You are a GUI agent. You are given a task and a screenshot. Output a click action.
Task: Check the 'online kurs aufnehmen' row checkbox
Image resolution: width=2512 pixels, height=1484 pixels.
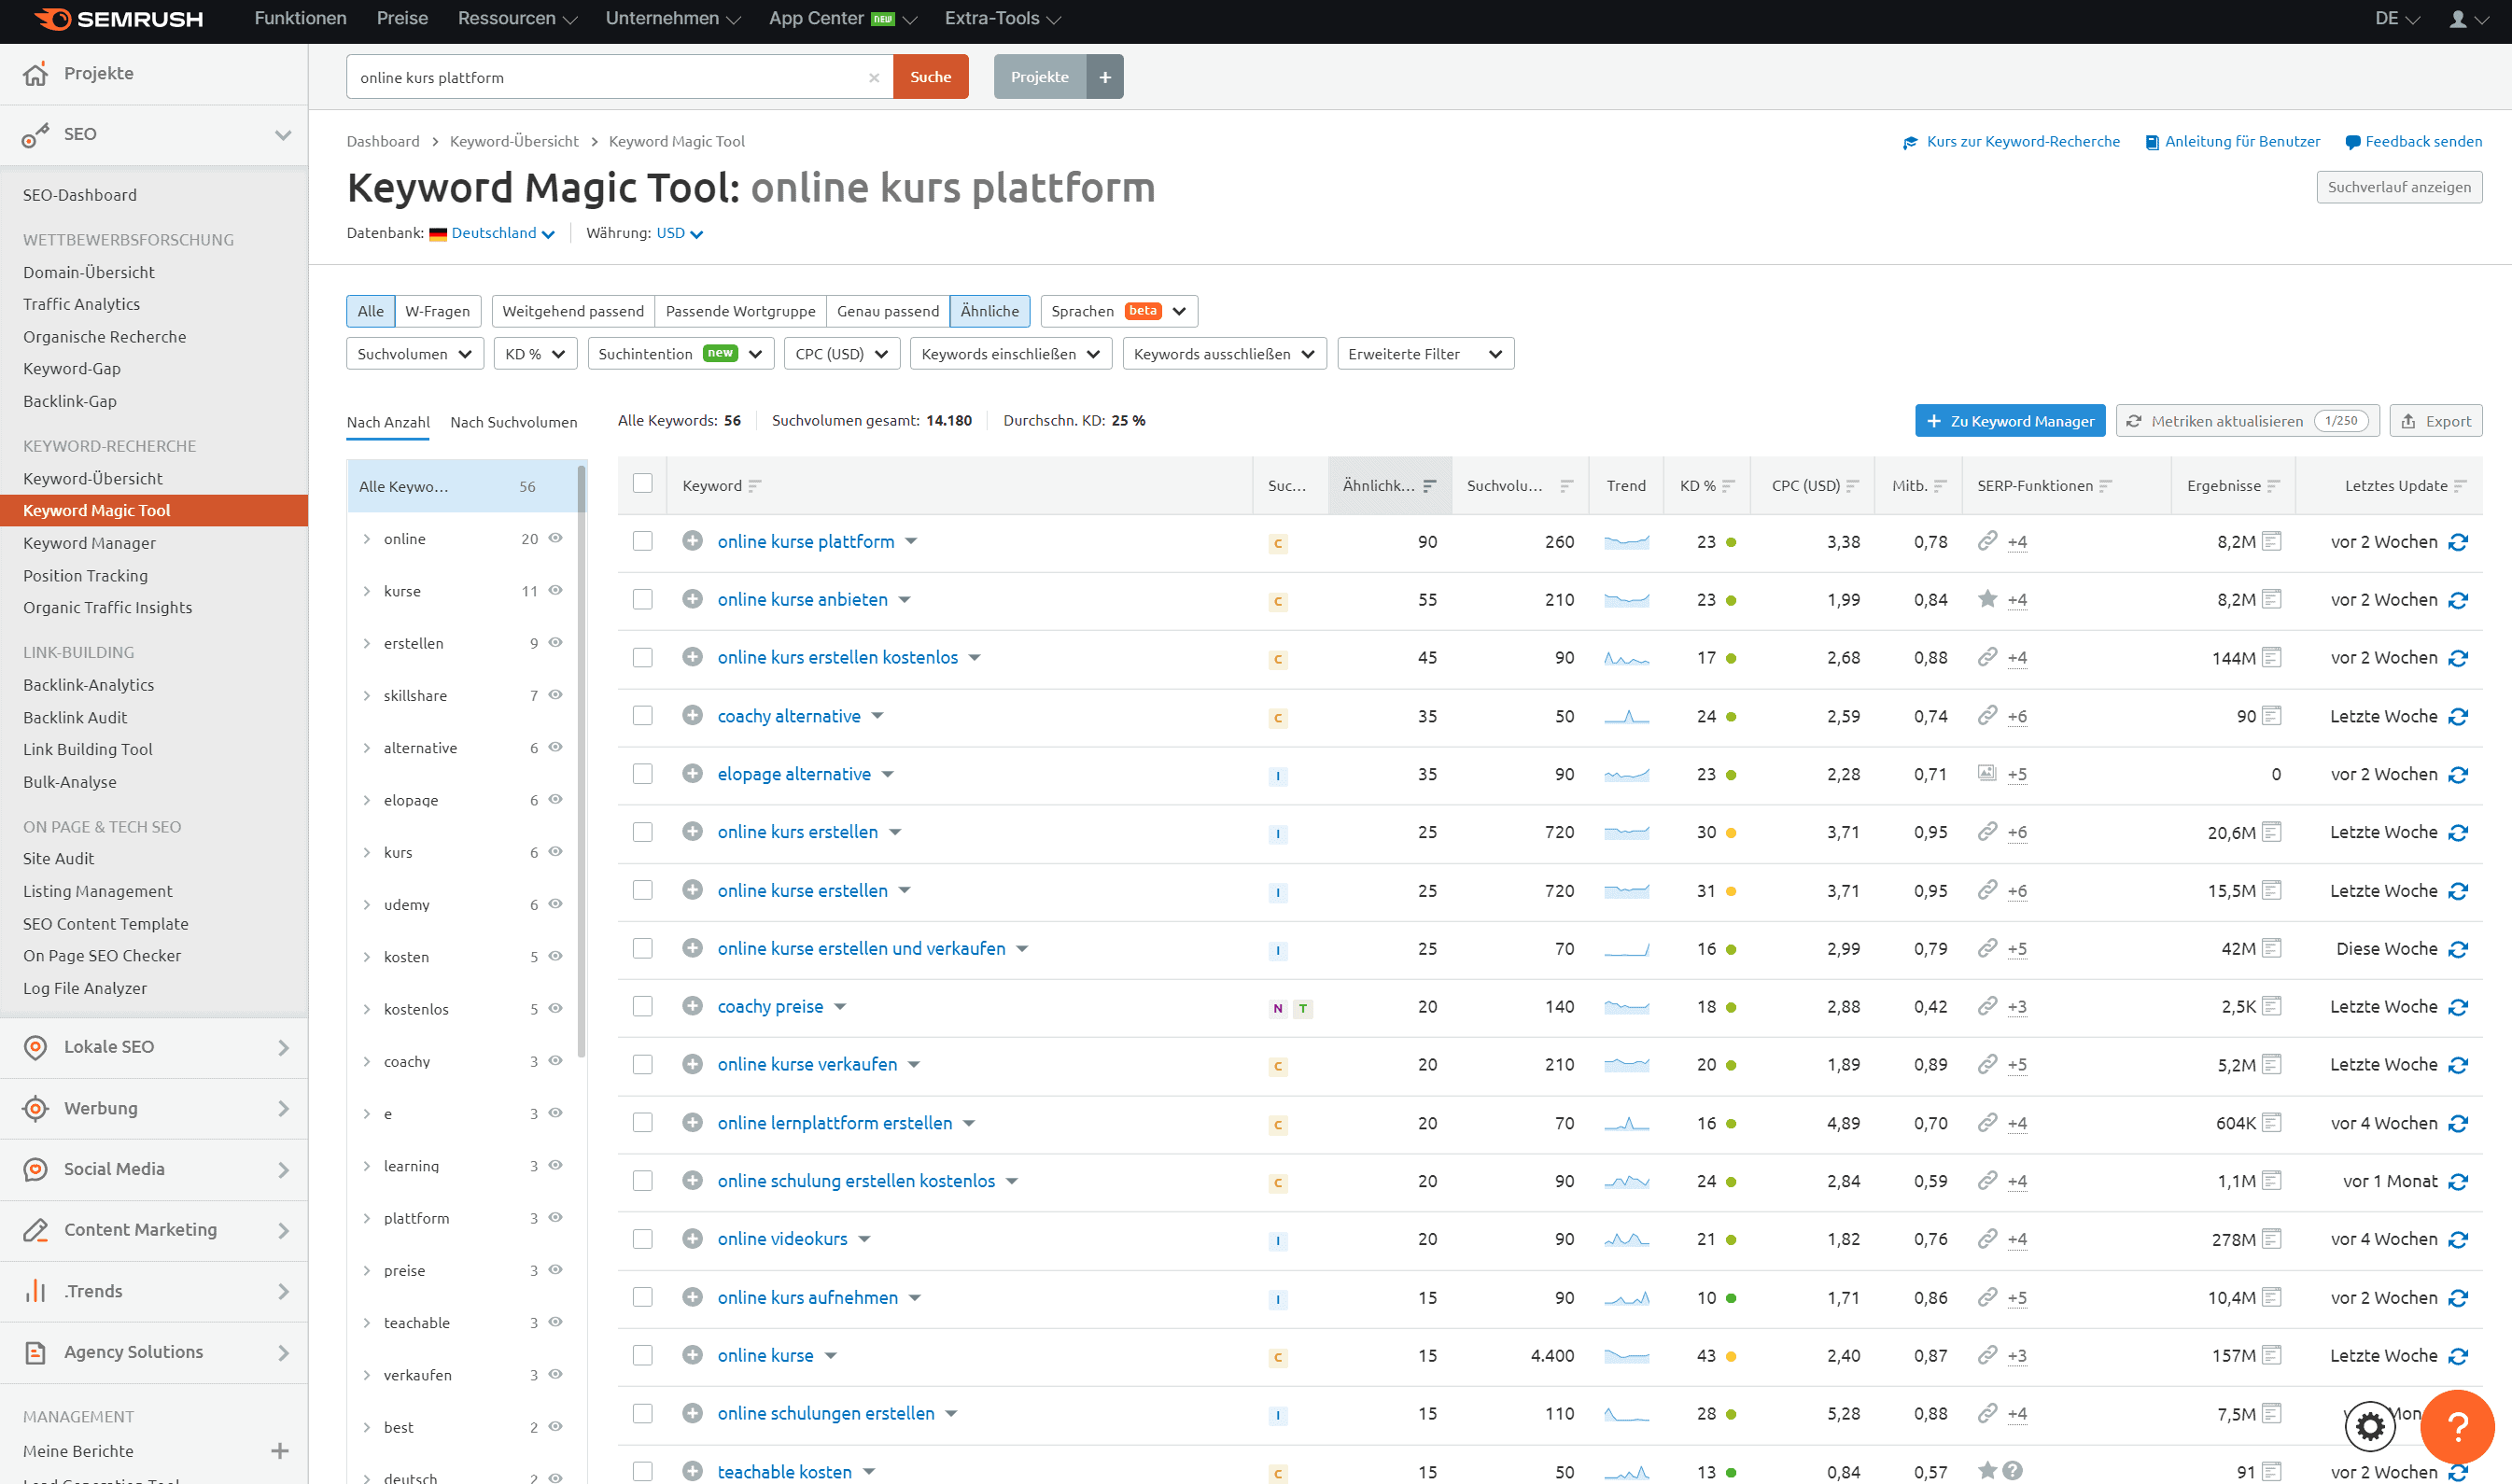pos(642,1297)
